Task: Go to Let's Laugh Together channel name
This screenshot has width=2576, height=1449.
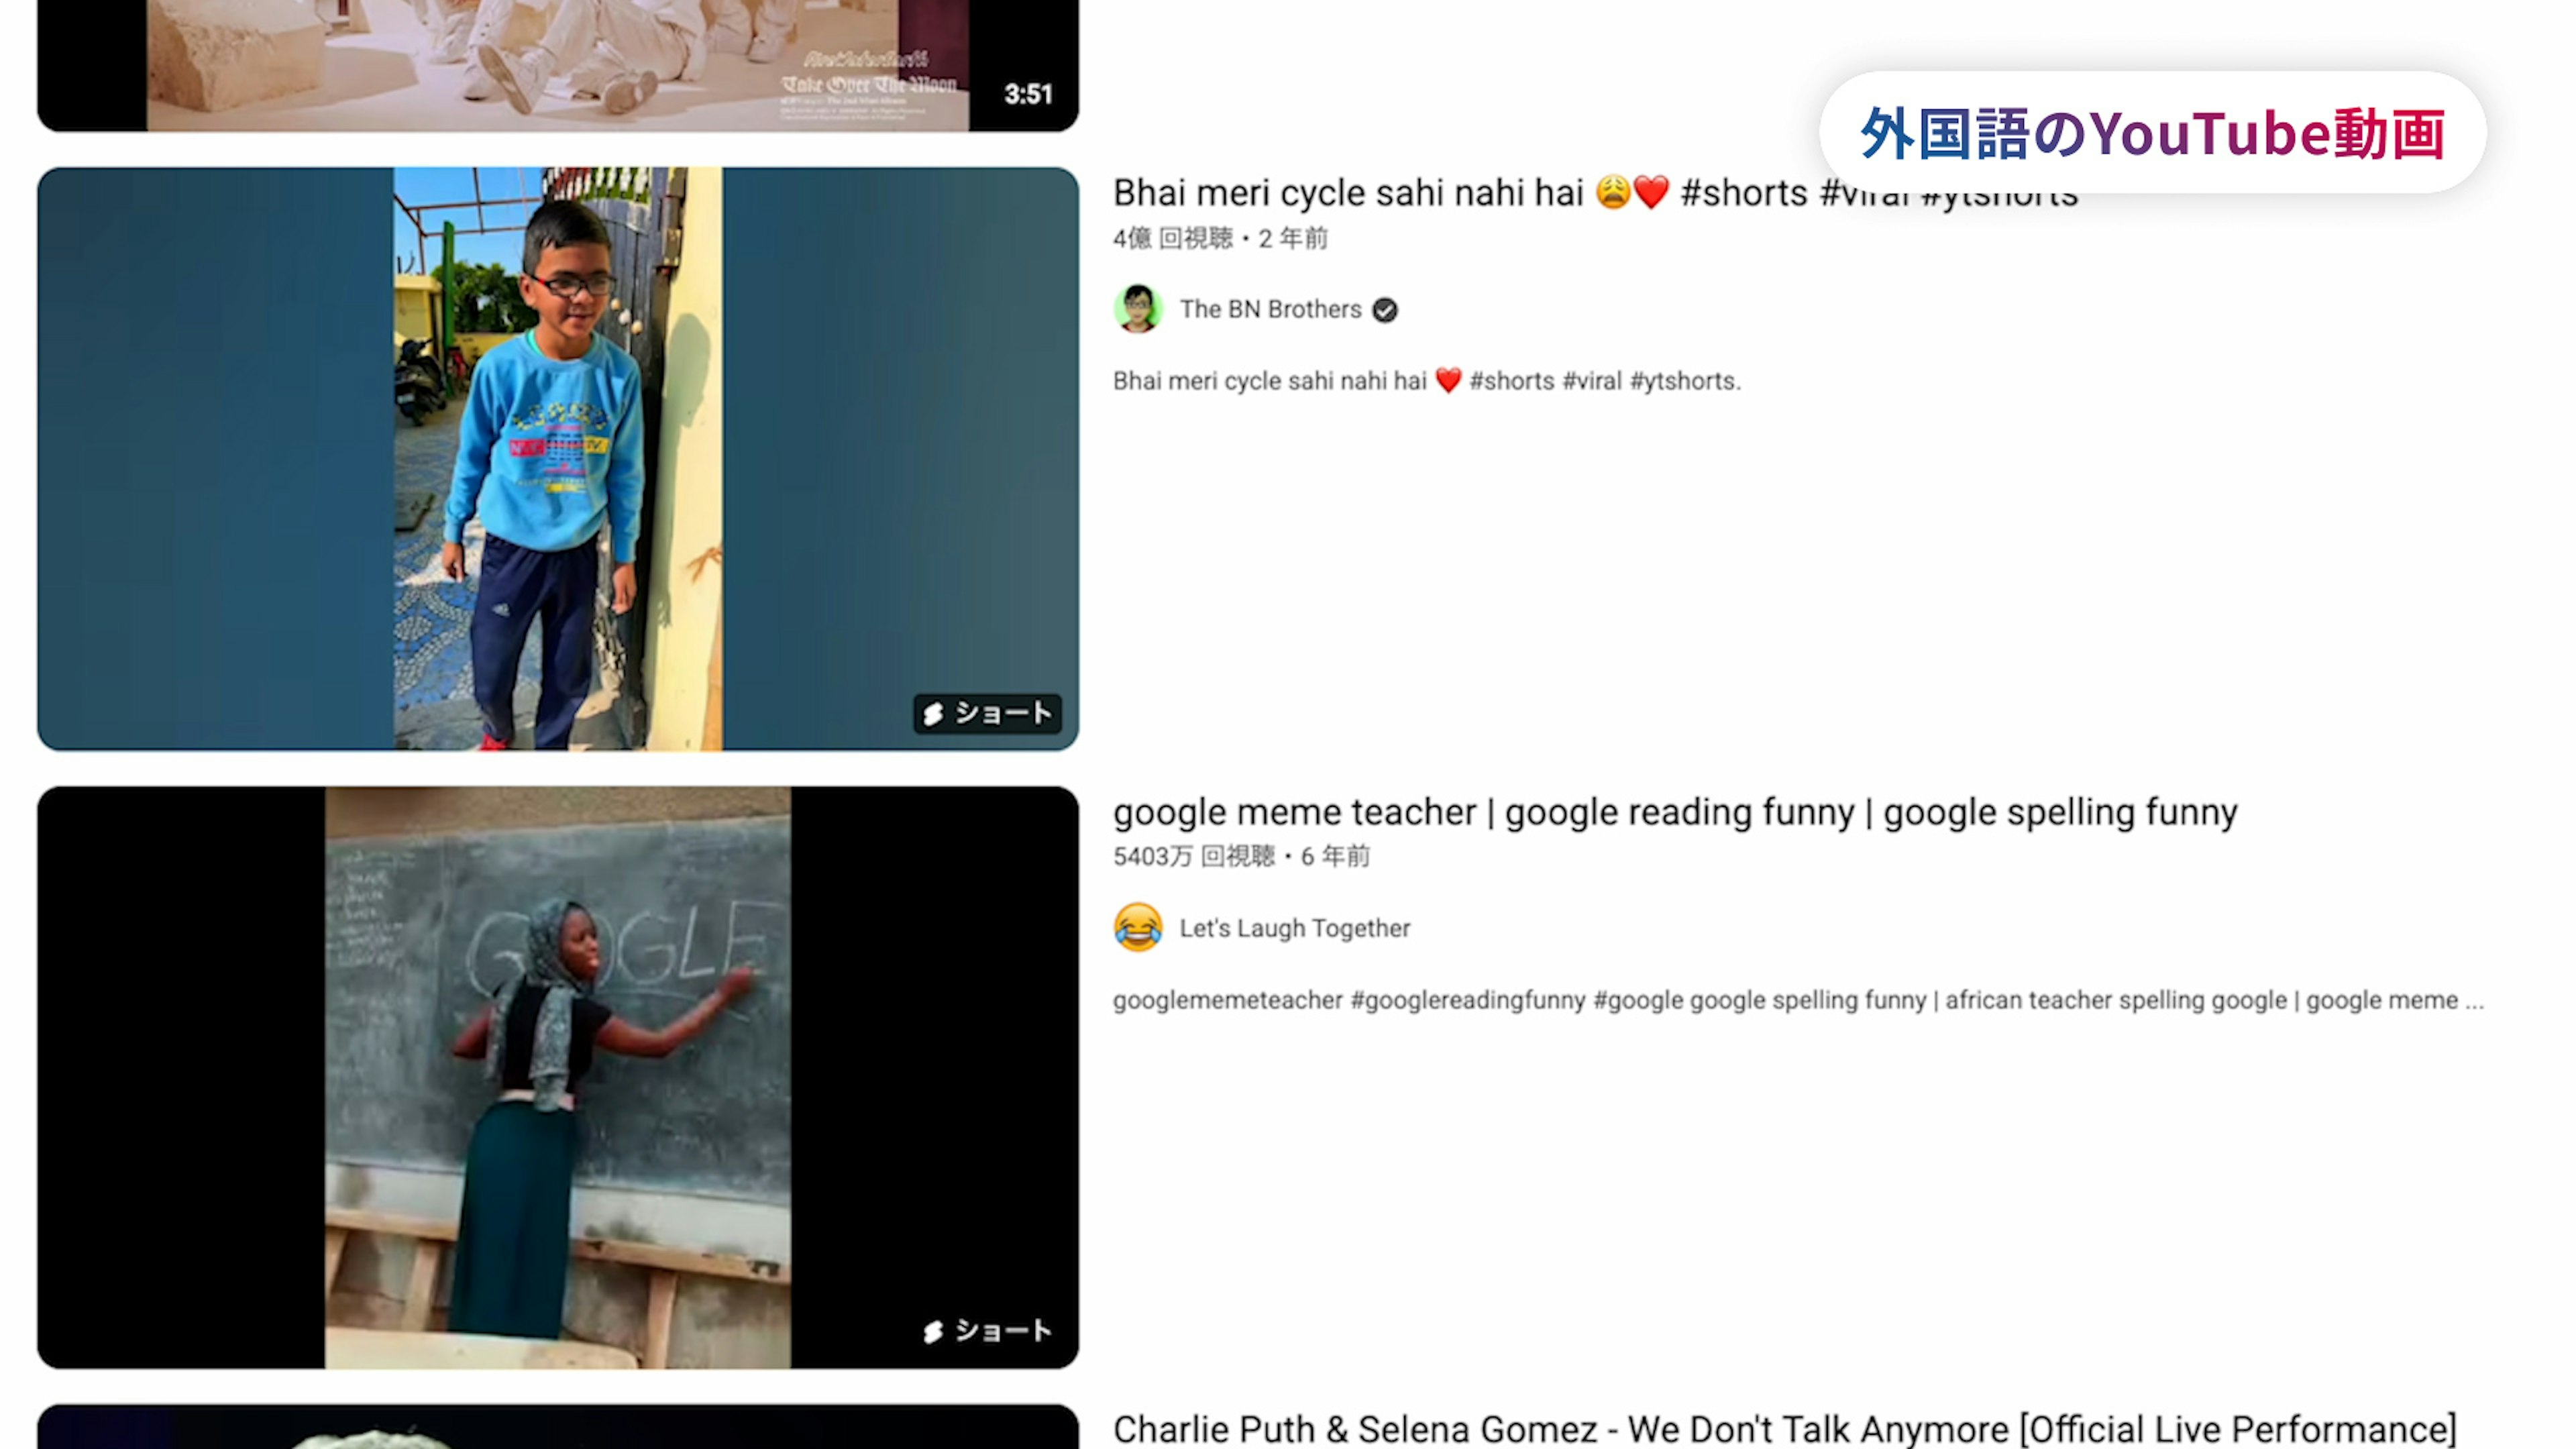Action: point(1295,928)
